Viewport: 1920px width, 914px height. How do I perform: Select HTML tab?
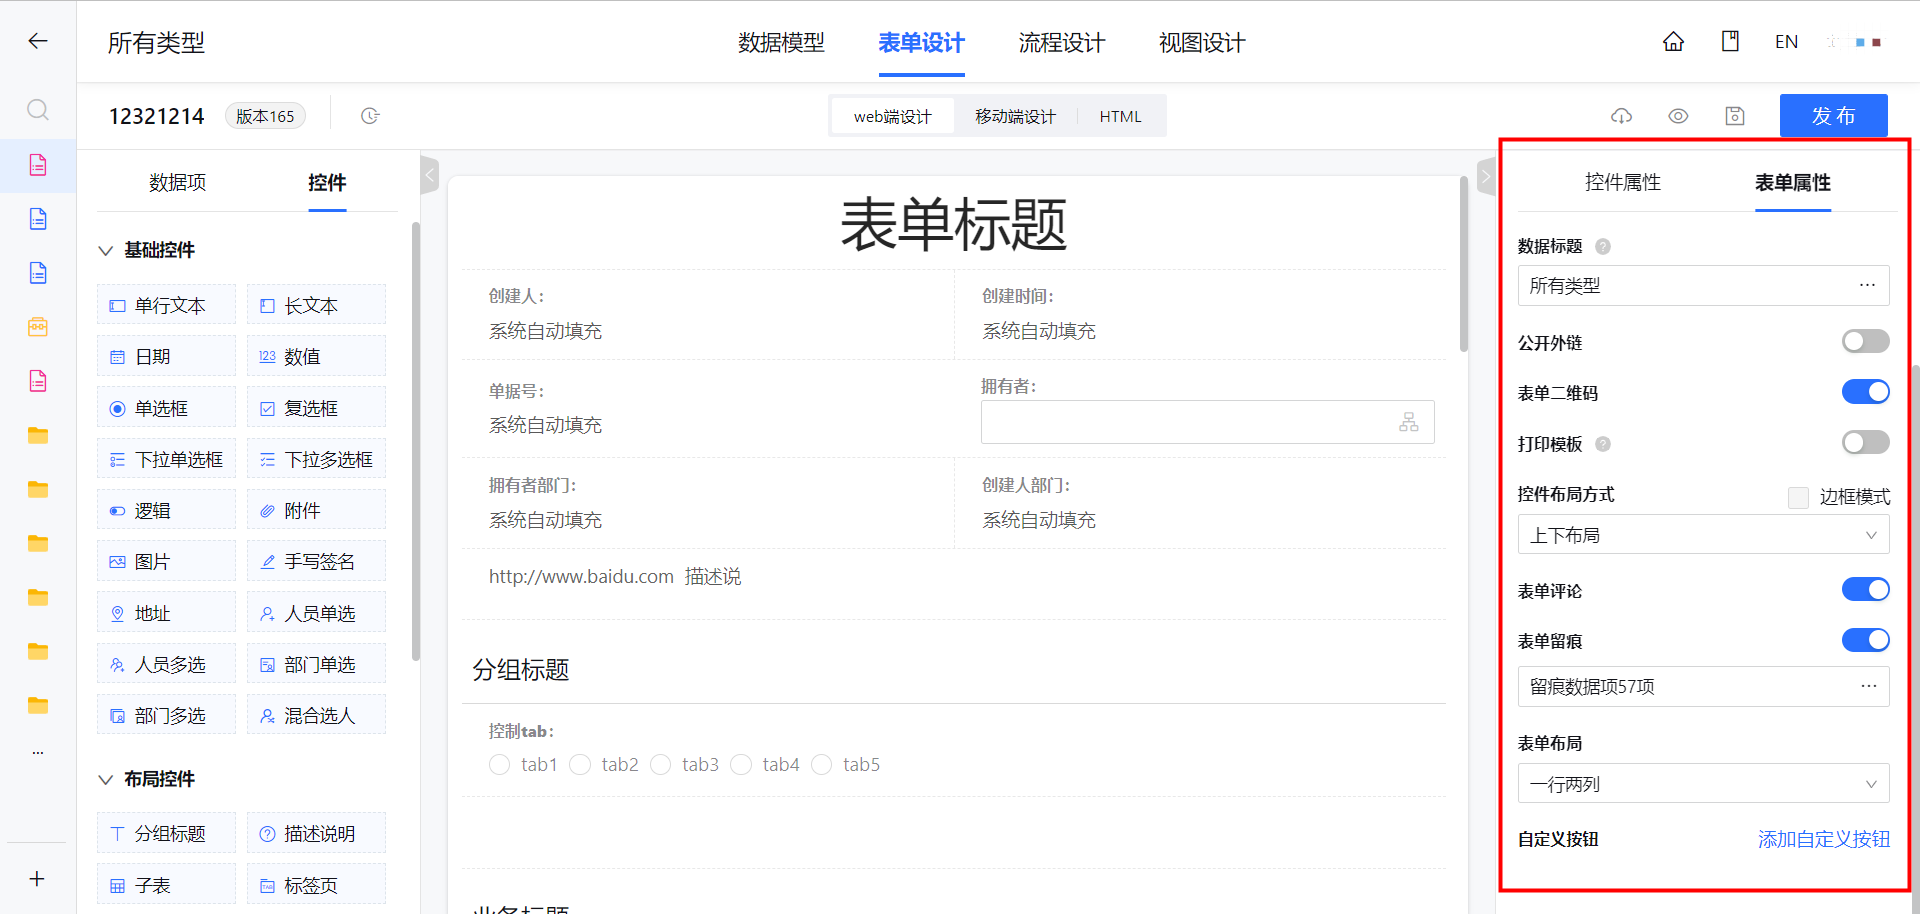(x=1120, y=116)
